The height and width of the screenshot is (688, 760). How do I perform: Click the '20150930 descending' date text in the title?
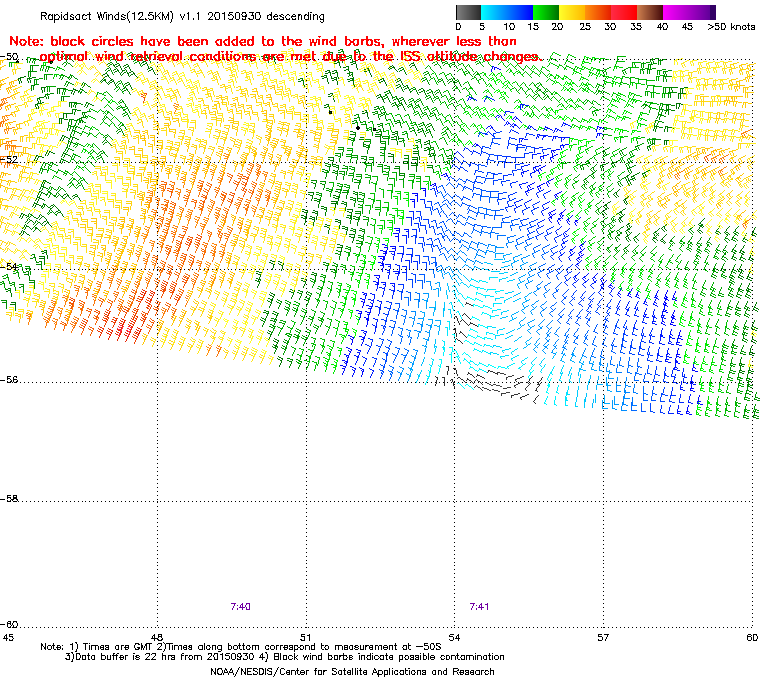point(266,16)
